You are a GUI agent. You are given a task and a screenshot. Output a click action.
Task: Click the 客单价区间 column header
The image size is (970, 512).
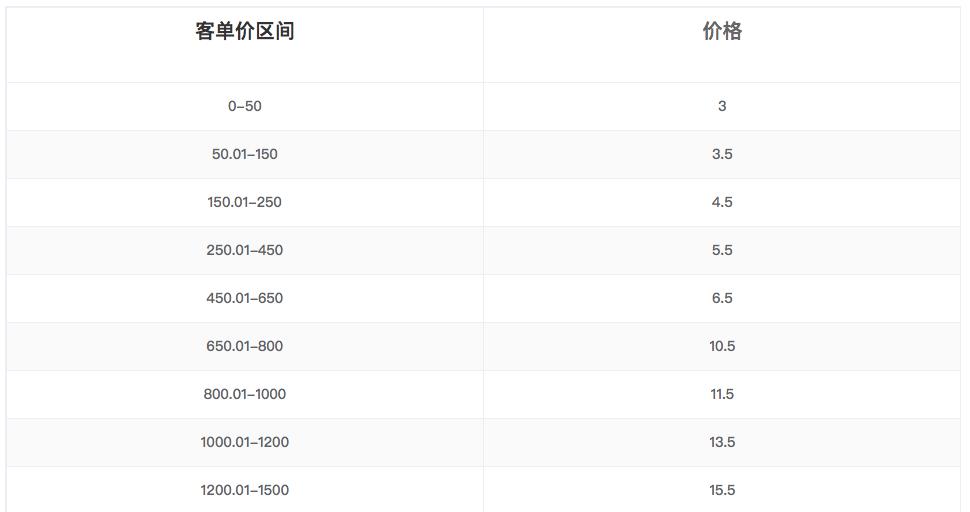point(245,31)
